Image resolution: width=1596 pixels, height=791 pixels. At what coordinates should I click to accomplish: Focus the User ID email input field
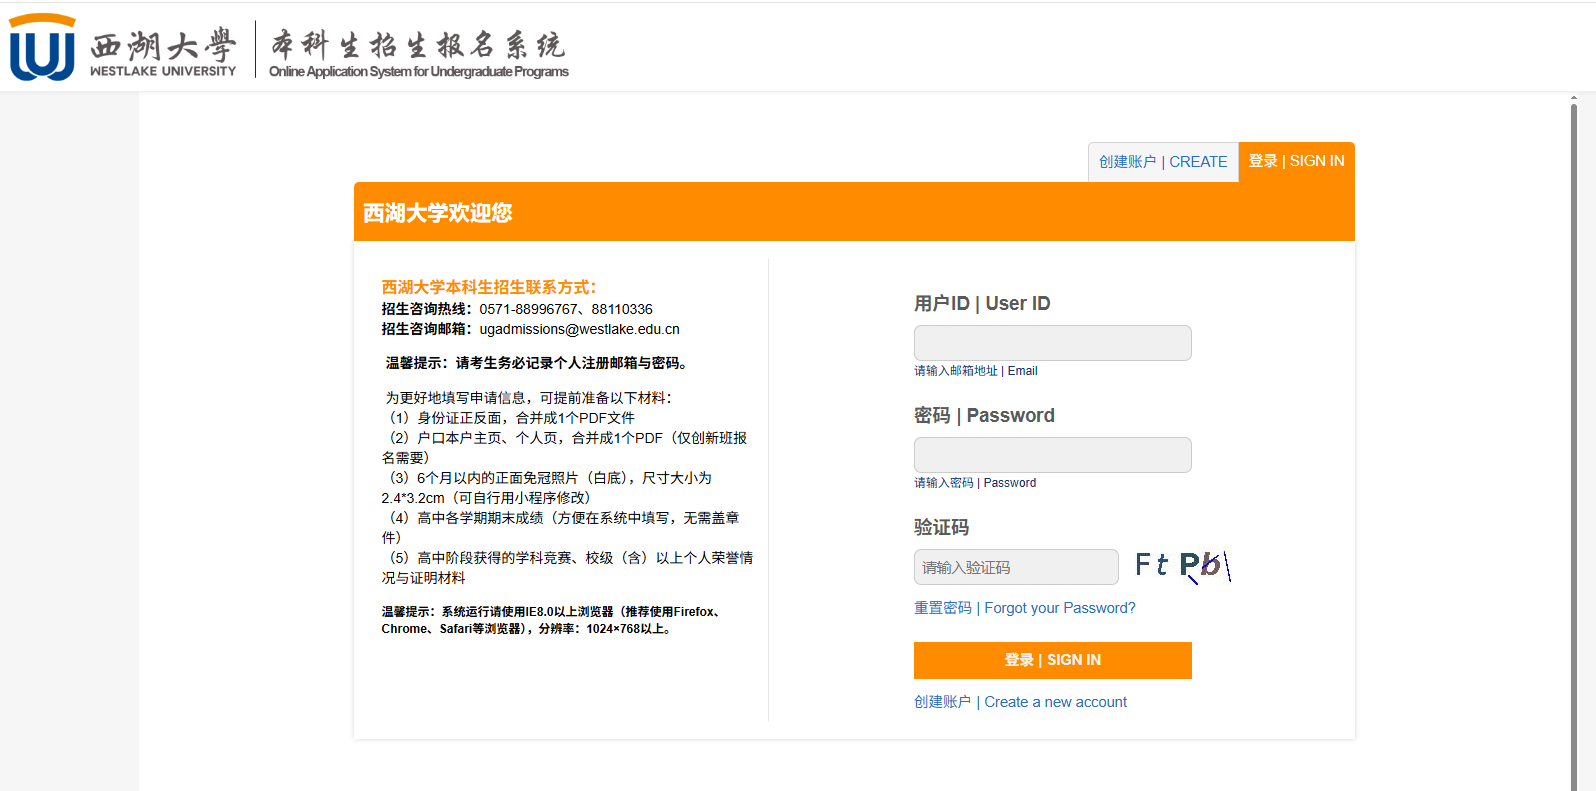pyautogui.click(x=1052, y=343)
